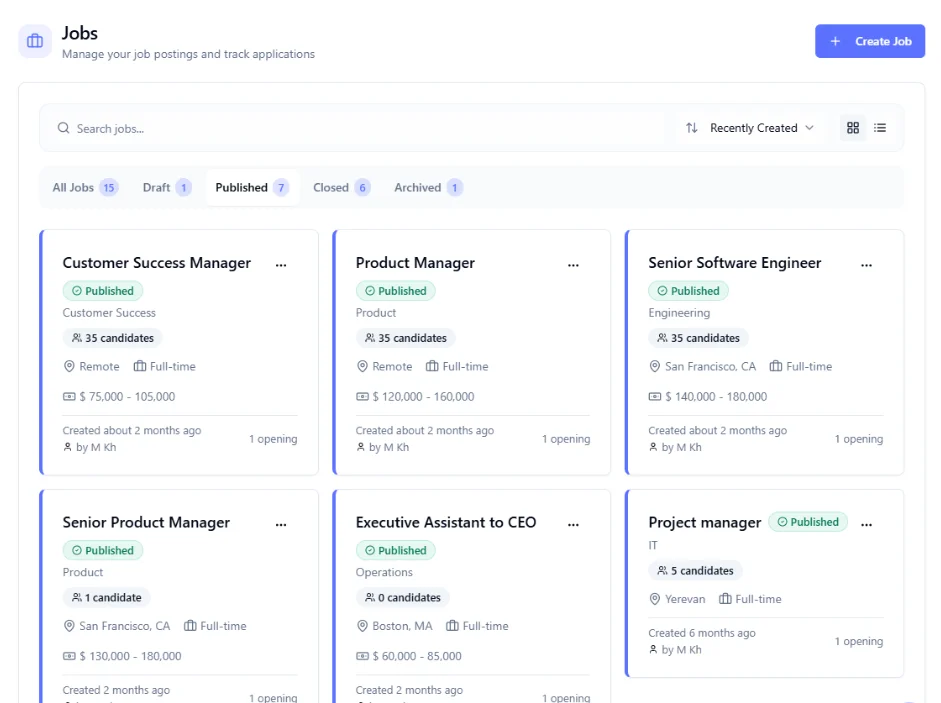Open Customer Success Manager options menu
This screenshot has width=941, height=703.
click(x=281, y=265)
